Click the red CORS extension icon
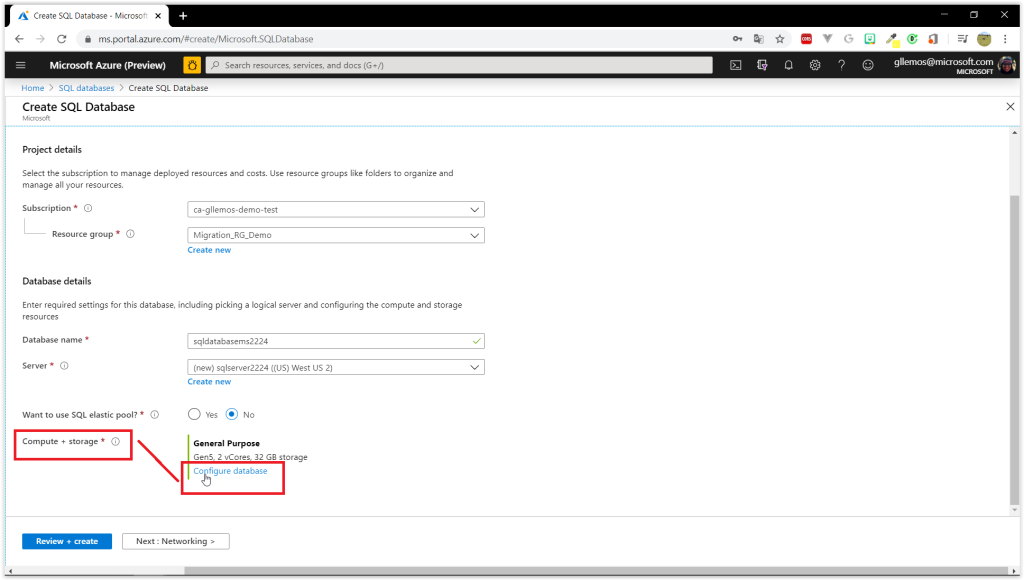The height and width of the screenshot is (580, 1024). tap(807, 39)
